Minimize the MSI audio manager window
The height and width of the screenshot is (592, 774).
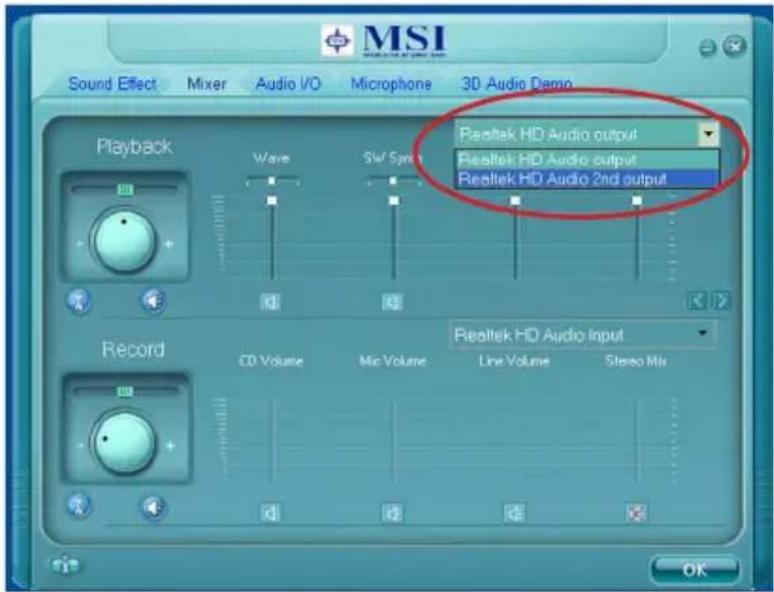coord(708,48)
